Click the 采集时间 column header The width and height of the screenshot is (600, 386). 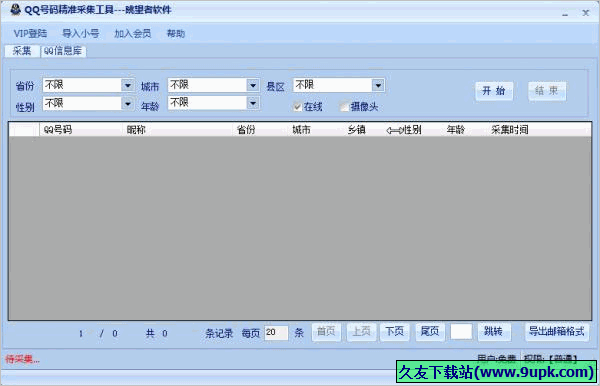(509, 130)
